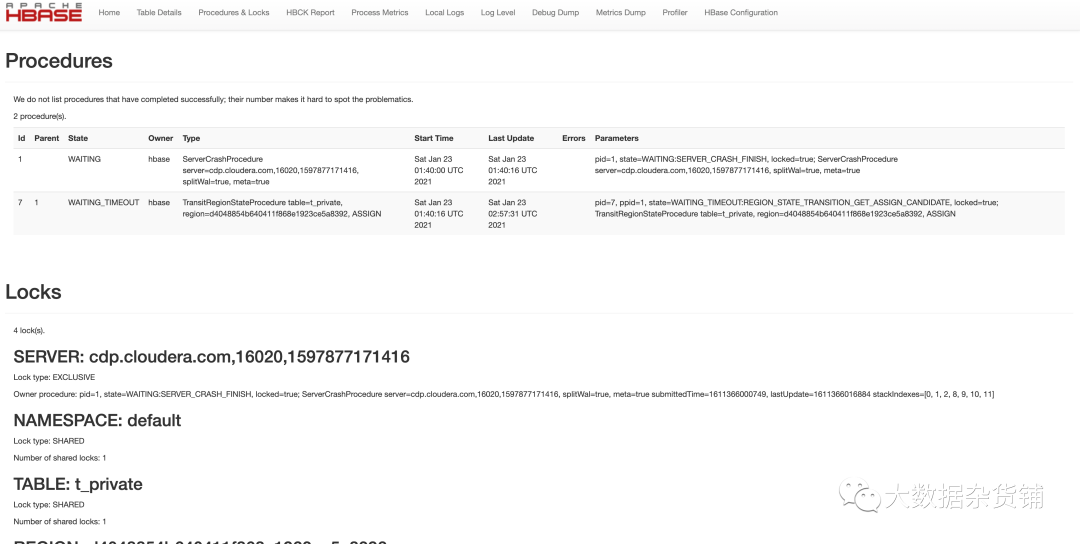Screen dimensions: 1080x544
Task: Click the pid=1 parameters cell
Action: click(746, 165)
